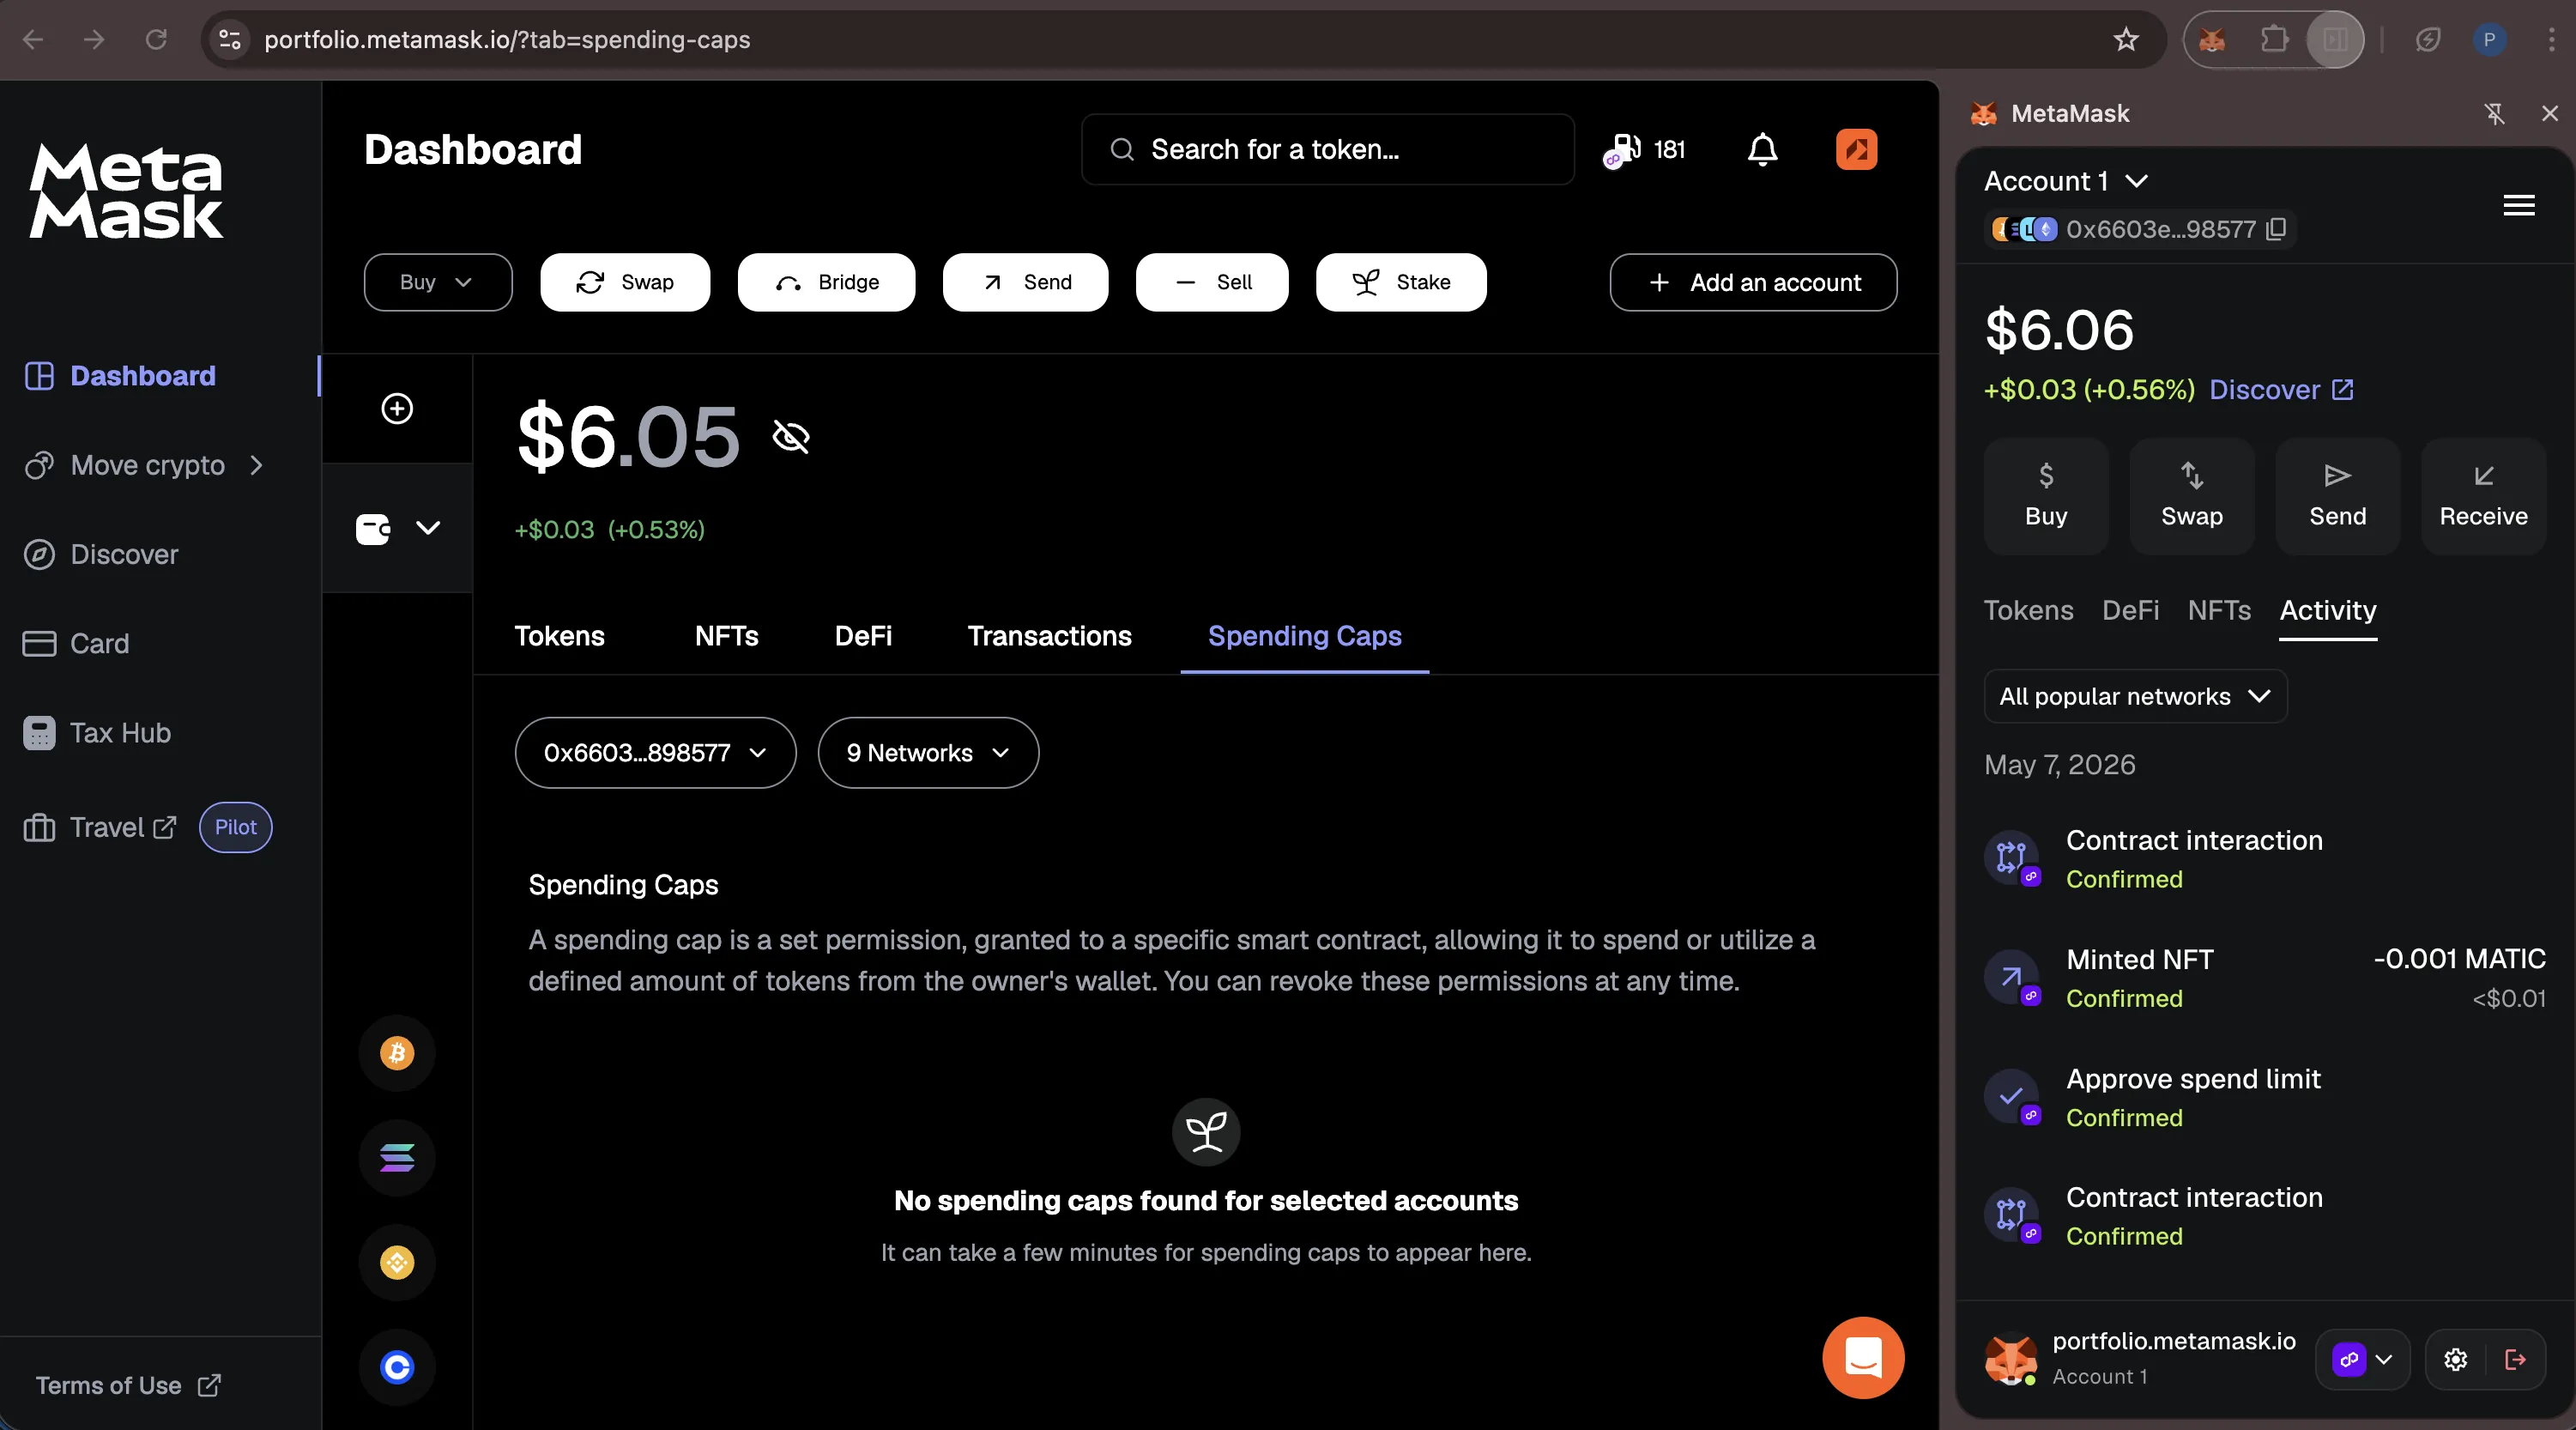
Task: Switch to the Tokens tab on Dashboard
Action: 559,637
